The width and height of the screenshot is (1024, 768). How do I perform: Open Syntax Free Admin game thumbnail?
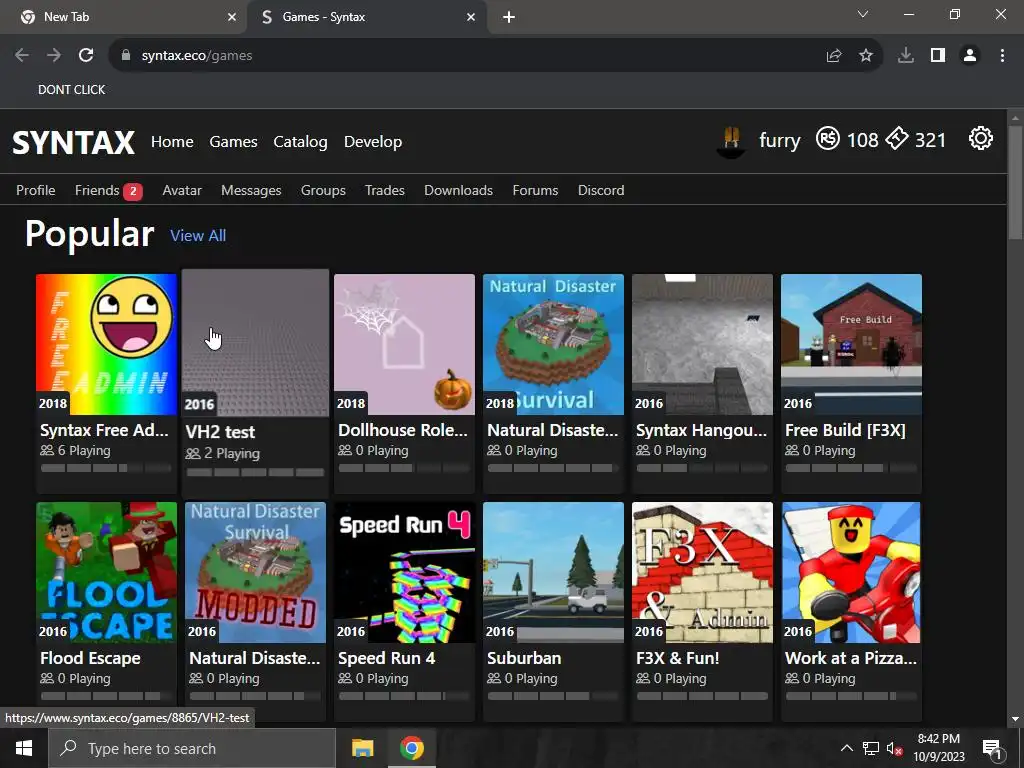pyautogui.click(x=106, y=344)
